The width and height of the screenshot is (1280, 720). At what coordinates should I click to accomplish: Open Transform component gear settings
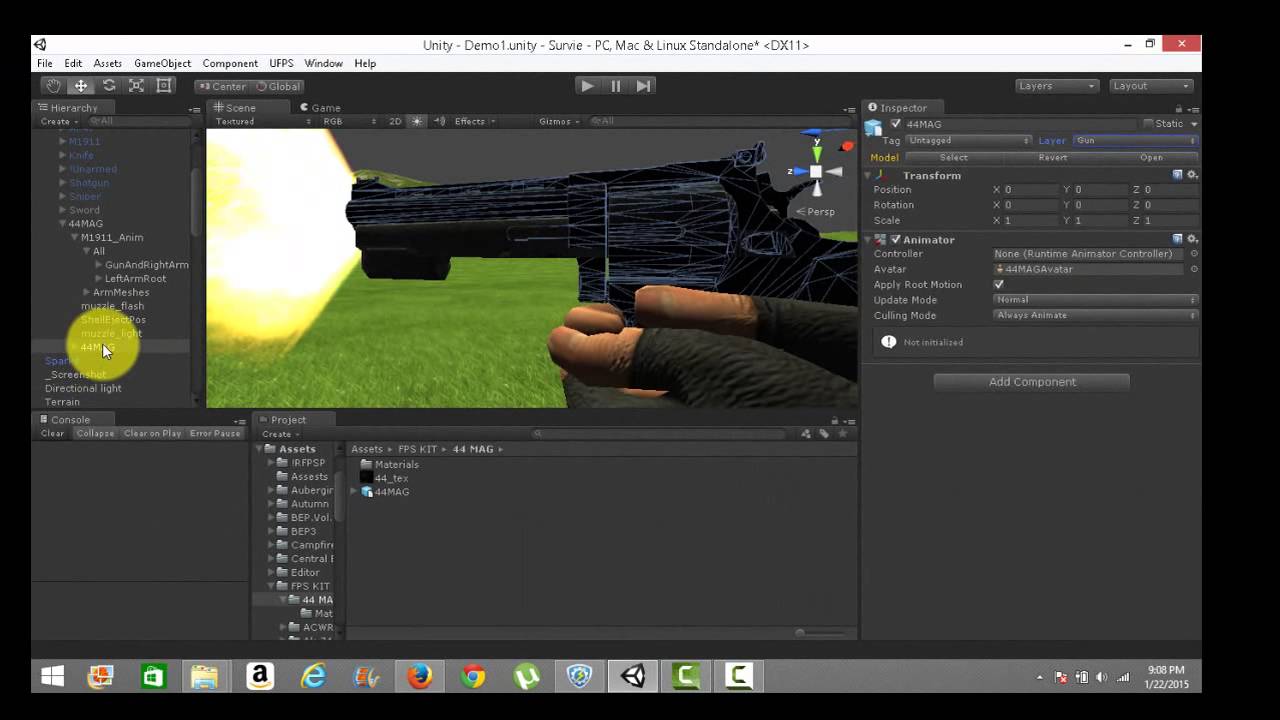(1191, 175)
